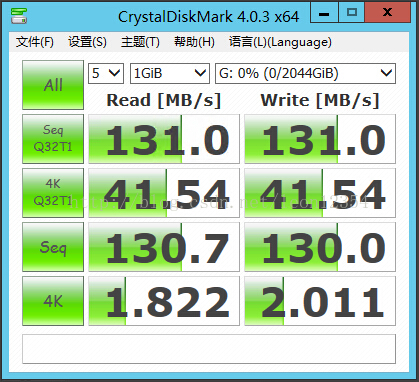Start the 4K Q32T1 test
The image size is (419, 382).
pos(53,193)
